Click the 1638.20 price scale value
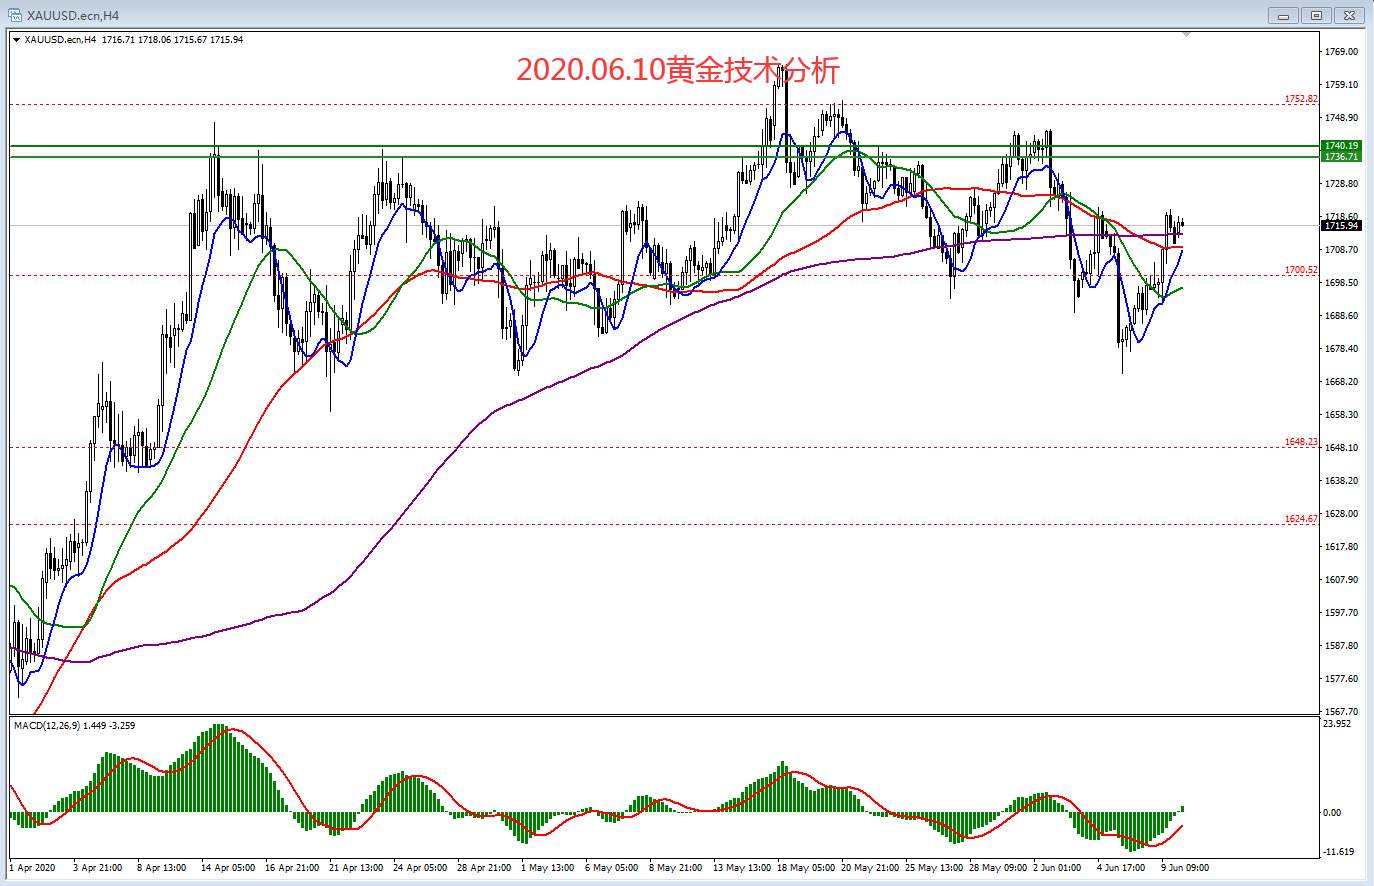 1341,481
